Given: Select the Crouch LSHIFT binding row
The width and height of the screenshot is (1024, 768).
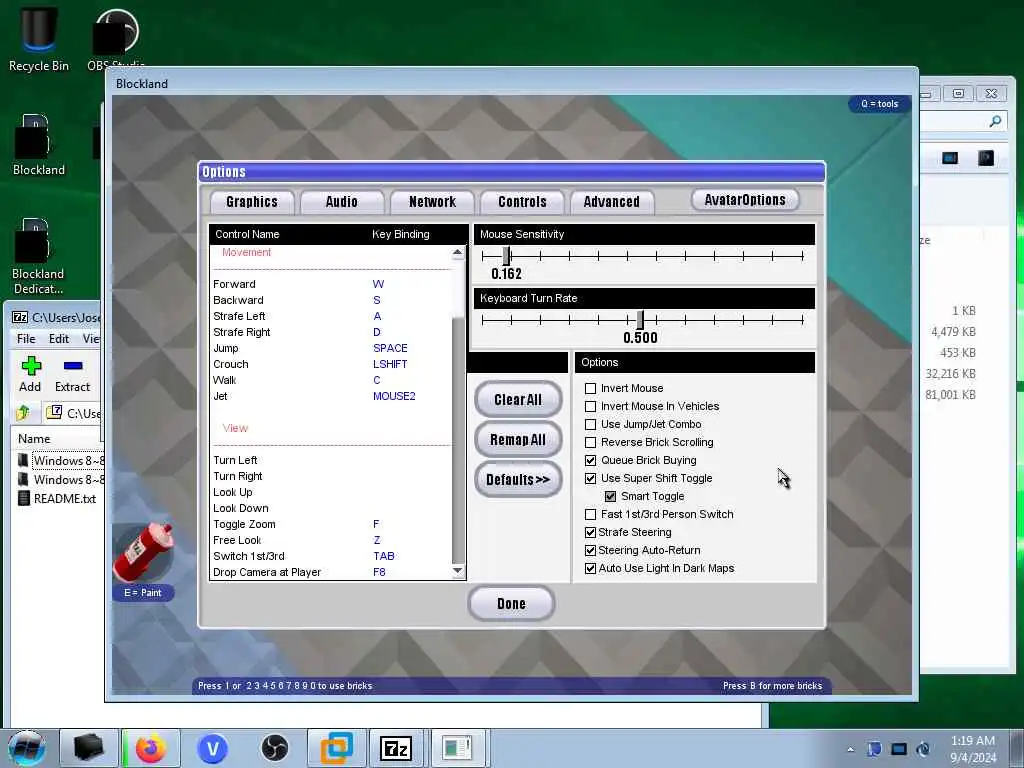Looking at the screenshot, I should click(330, 364).
